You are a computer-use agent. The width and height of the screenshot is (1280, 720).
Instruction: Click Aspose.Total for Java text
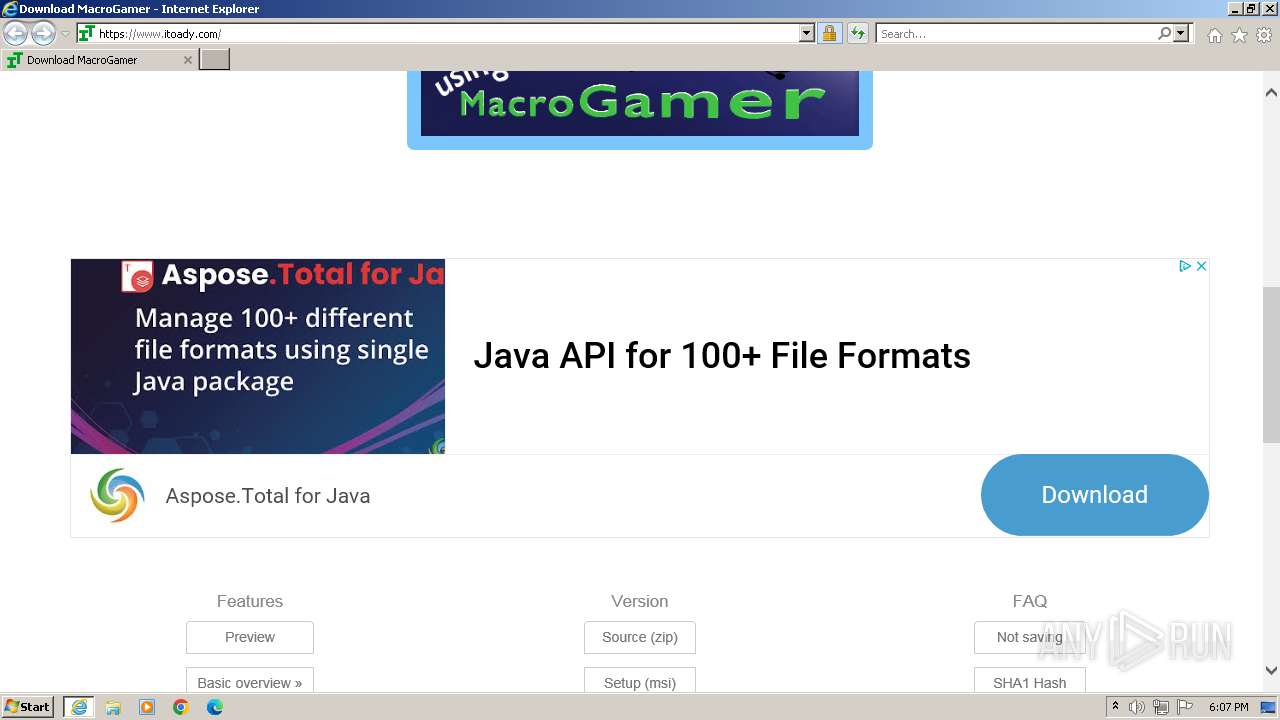pos(268,496)
